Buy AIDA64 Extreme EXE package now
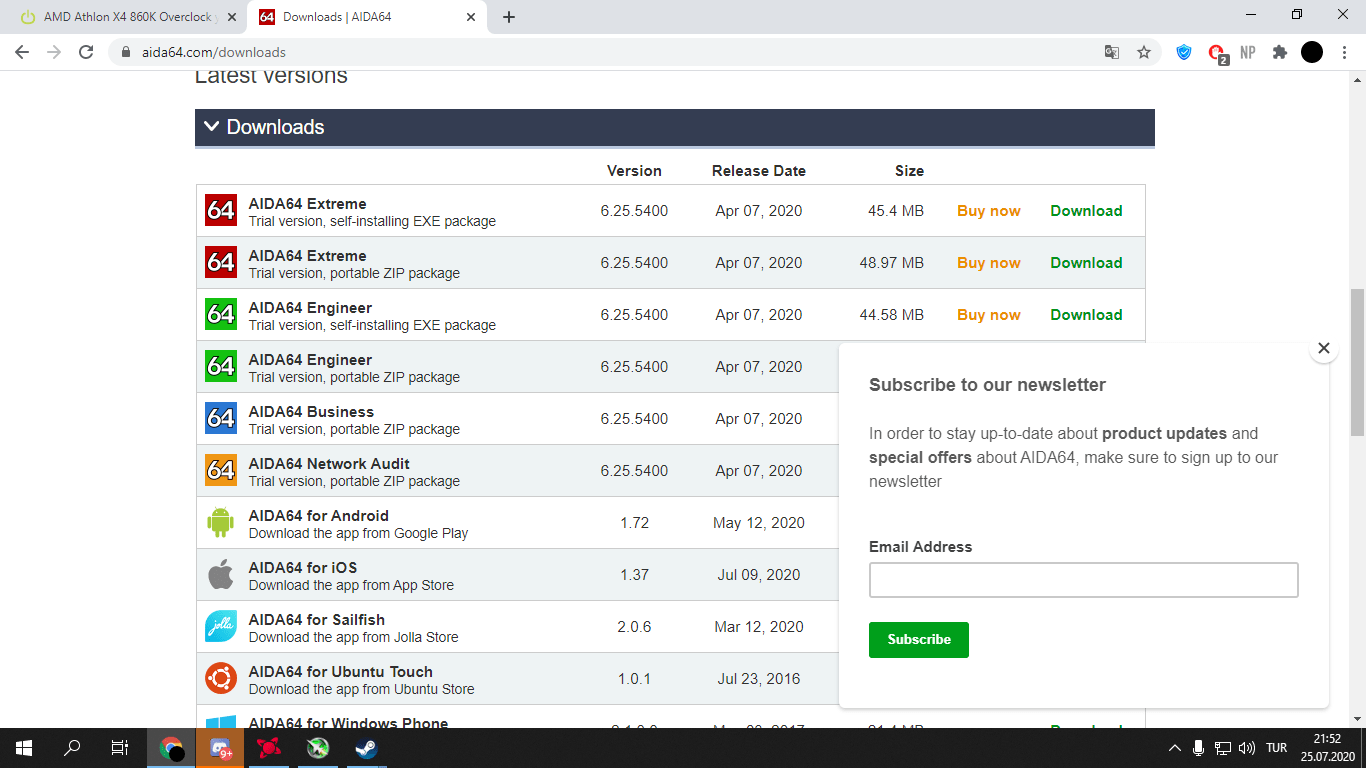This screenshot has height=768, width=1366. pos(989,211)
